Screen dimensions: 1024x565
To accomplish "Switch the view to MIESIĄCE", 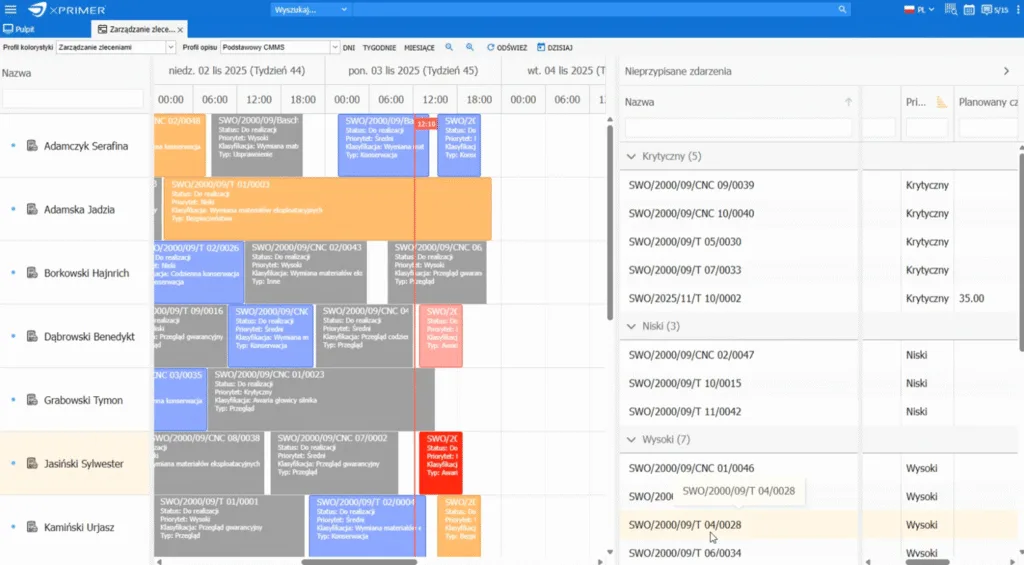I will click(x=419, y=47).
